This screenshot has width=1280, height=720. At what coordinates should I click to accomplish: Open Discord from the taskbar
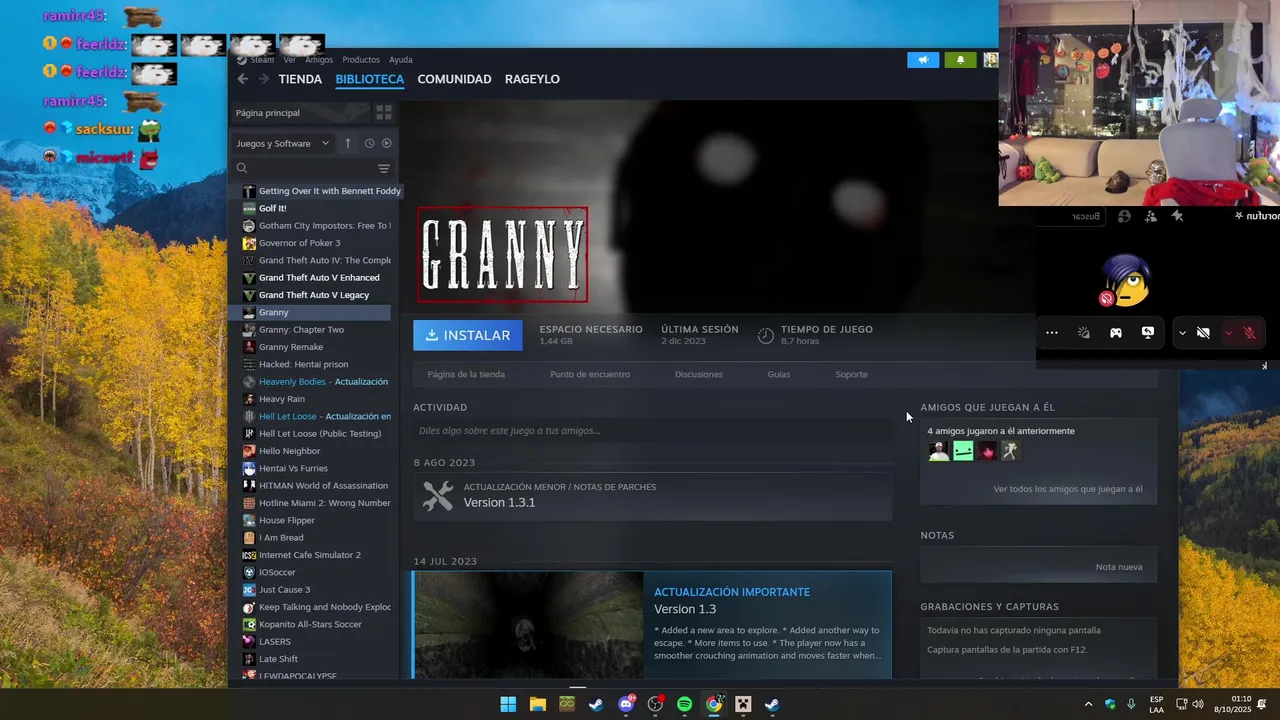click(x=626, y=704)
